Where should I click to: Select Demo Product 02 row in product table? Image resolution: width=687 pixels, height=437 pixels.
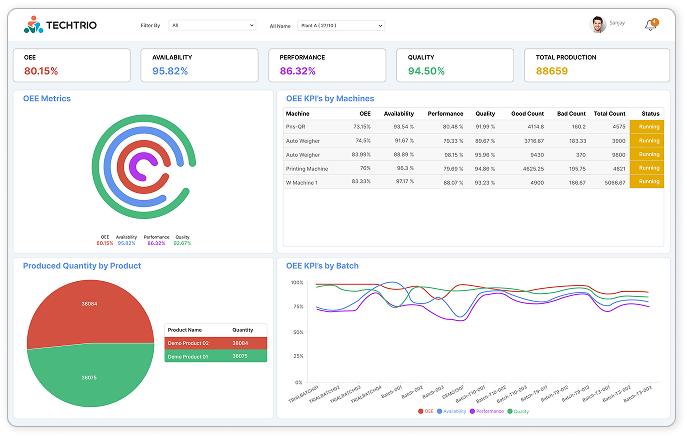point(215,342)
